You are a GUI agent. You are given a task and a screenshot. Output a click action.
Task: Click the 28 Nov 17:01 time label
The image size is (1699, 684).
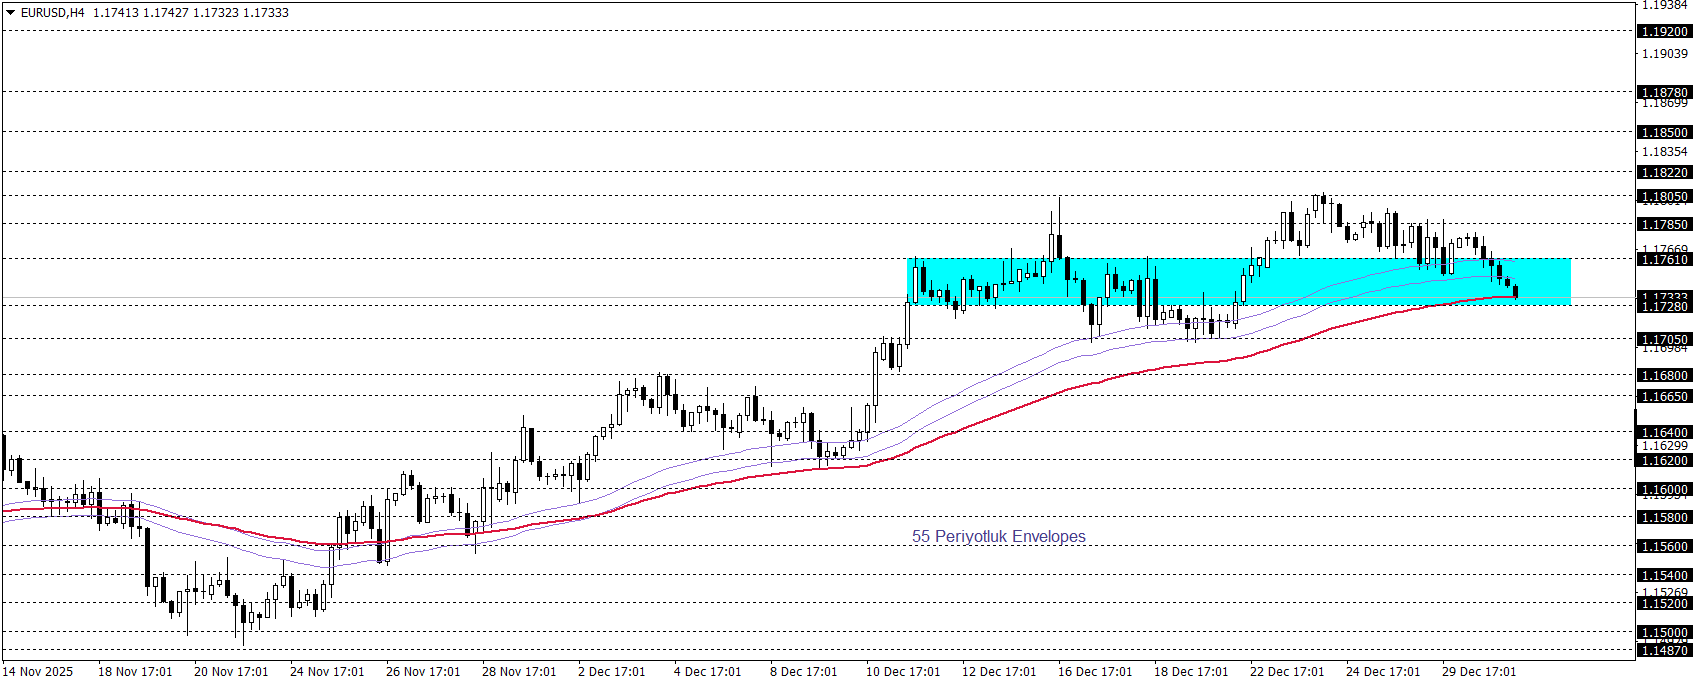tap(519, 672)
